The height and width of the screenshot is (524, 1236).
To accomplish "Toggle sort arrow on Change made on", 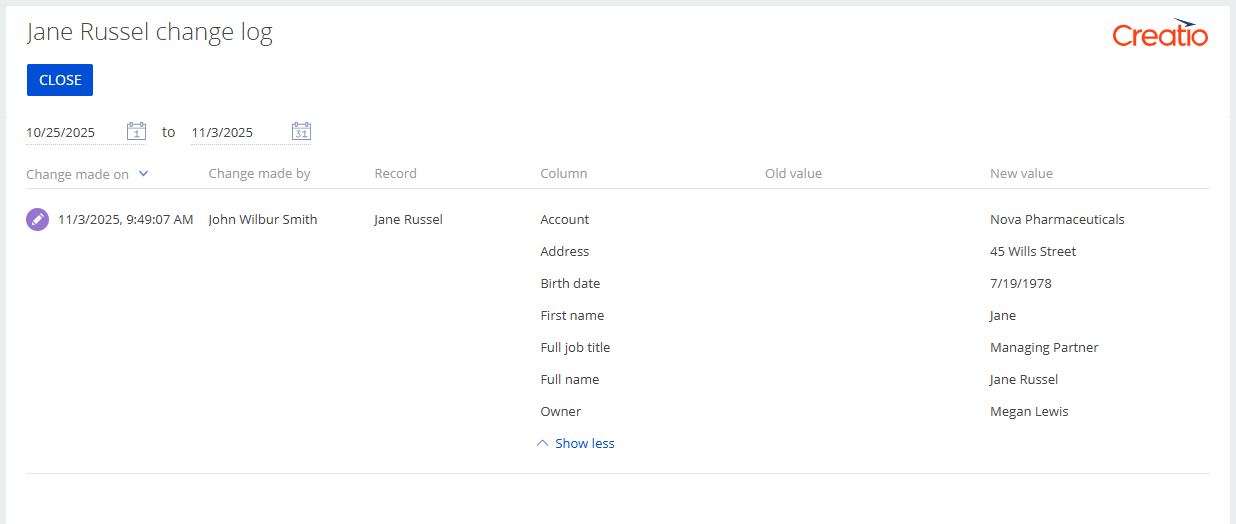I will pyautogui.click(x=143, y=173).
